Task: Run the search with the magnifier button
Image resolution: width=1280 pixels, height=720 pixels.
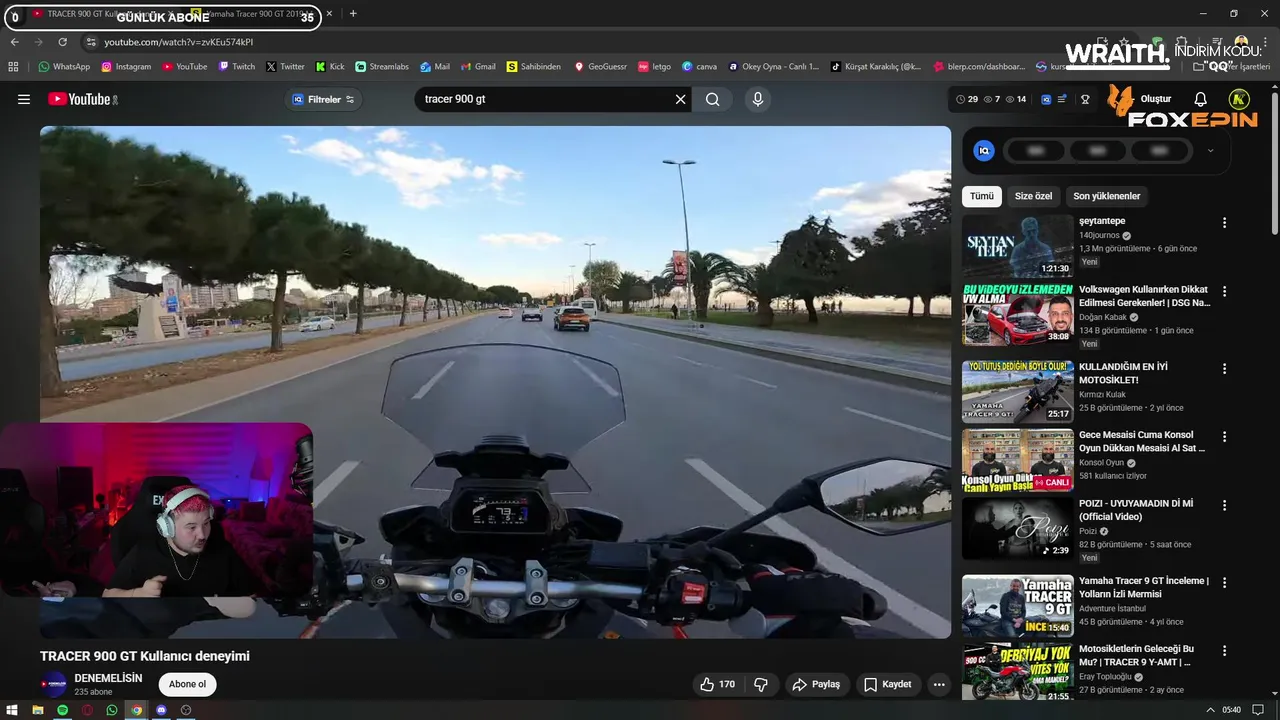Action: tap(712, 99)
